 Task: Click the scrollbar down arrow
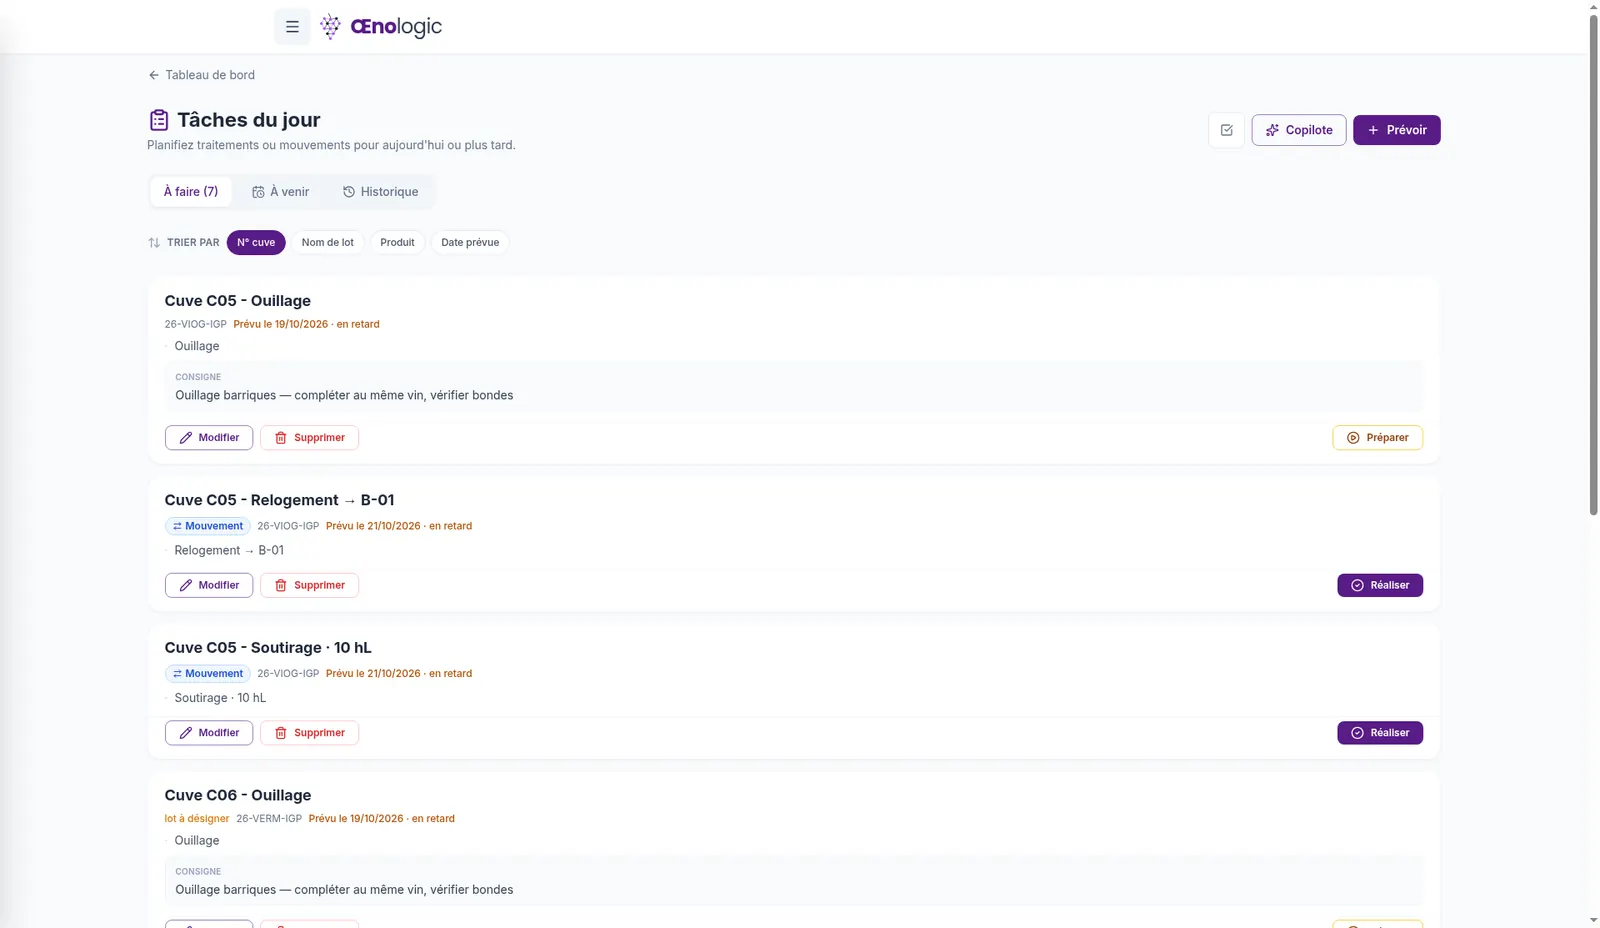coord(1593,920)
